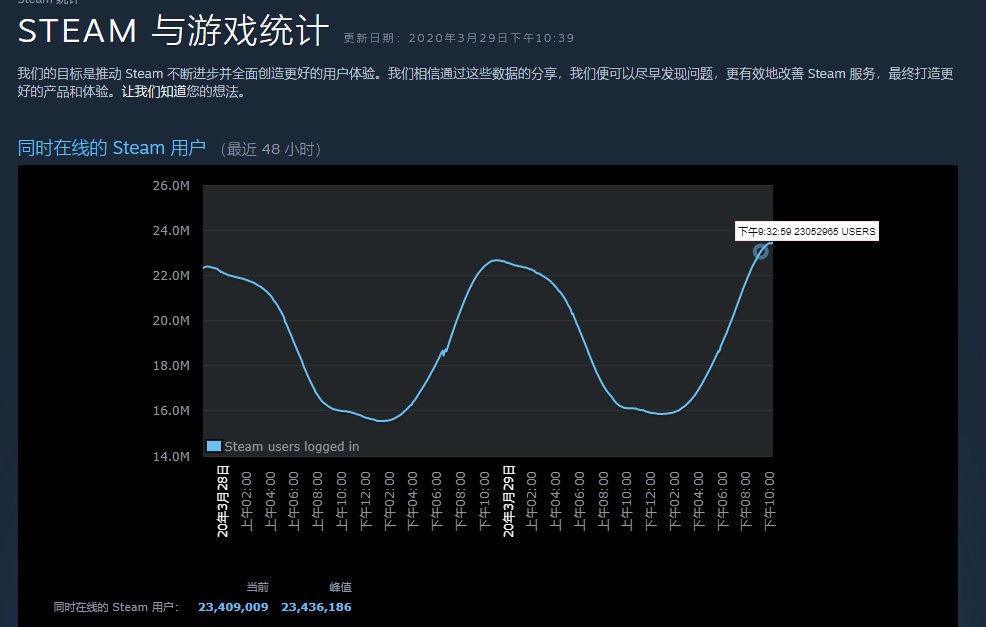Screen dimensions: 986x627
Task: Click the STEAM 与游戏统计 page title
Action: tap(173, 32)
